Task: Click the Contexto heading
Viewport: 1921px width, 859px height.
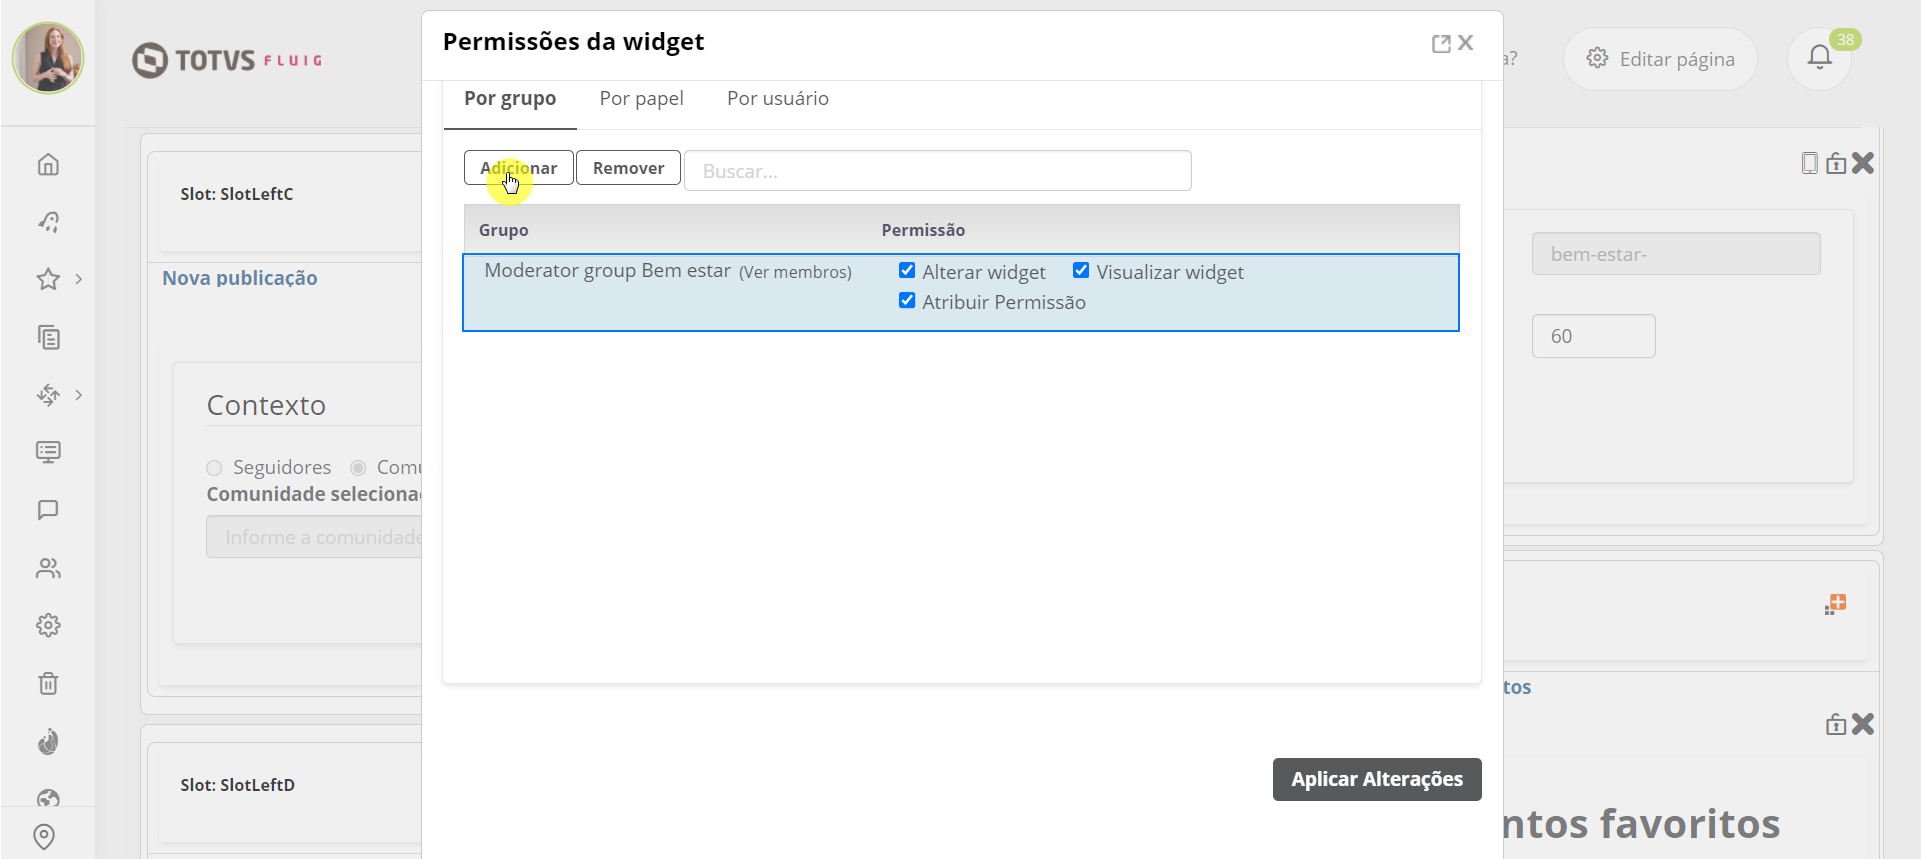Action: pos(266,405)
